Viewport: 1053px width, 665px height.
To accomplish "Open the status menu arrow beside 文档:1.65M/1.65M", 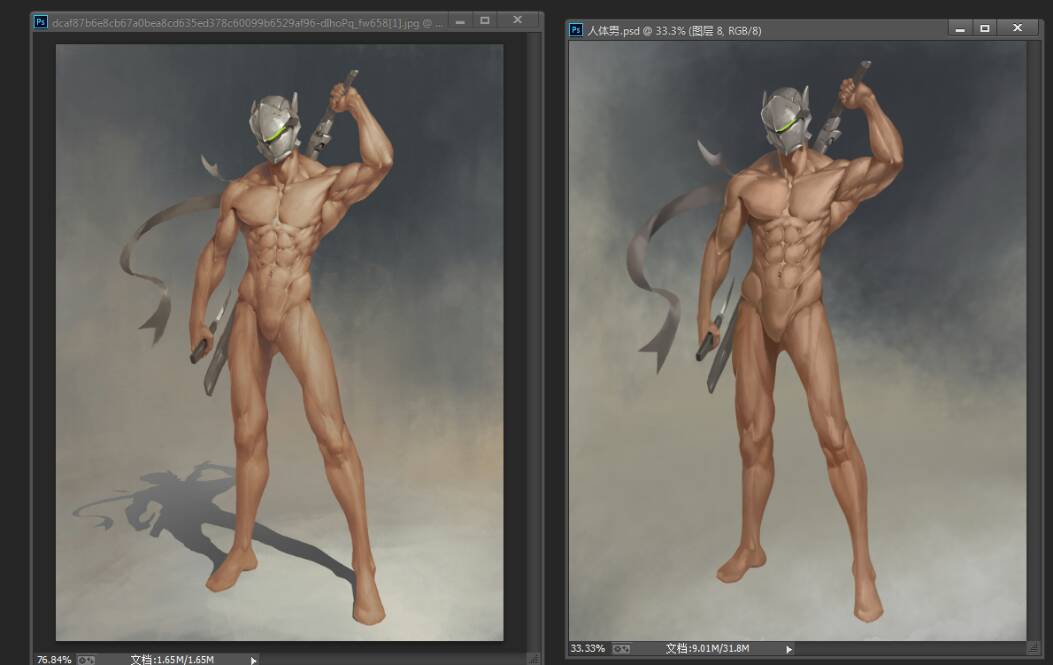I will click(x=253, y=660).
